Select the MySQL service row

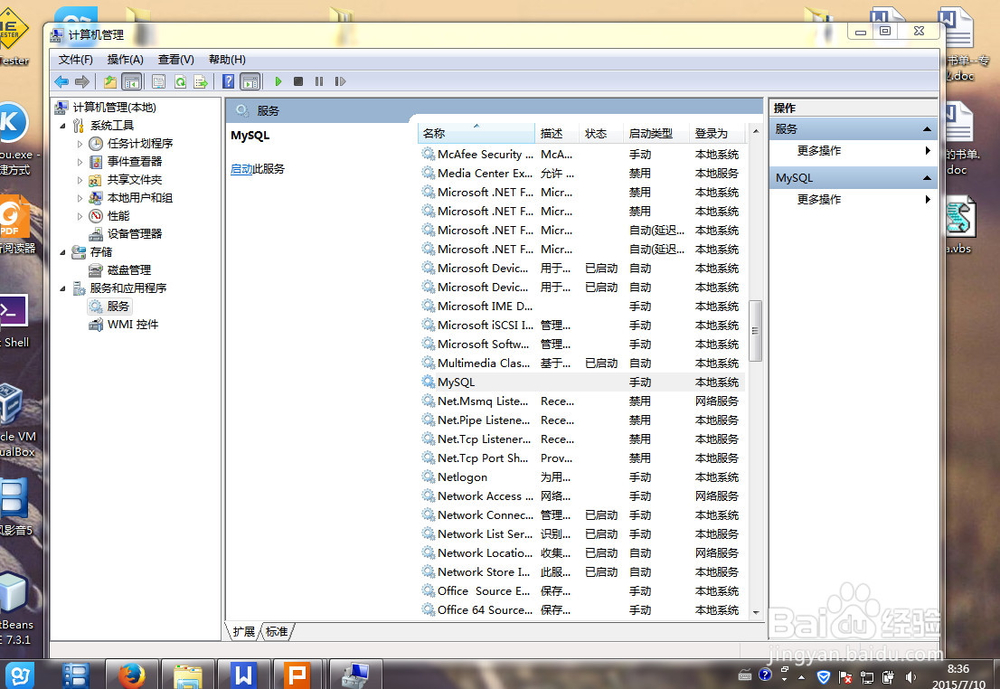[x=581, y=382]
